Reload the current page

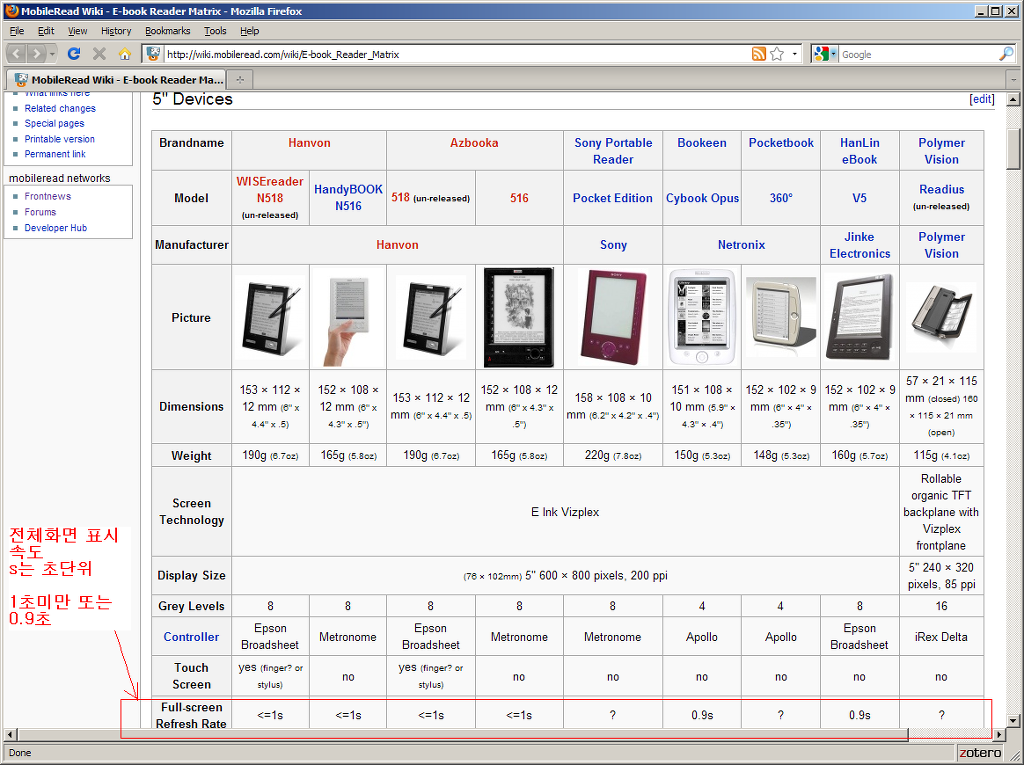click(x=74, y=54)
